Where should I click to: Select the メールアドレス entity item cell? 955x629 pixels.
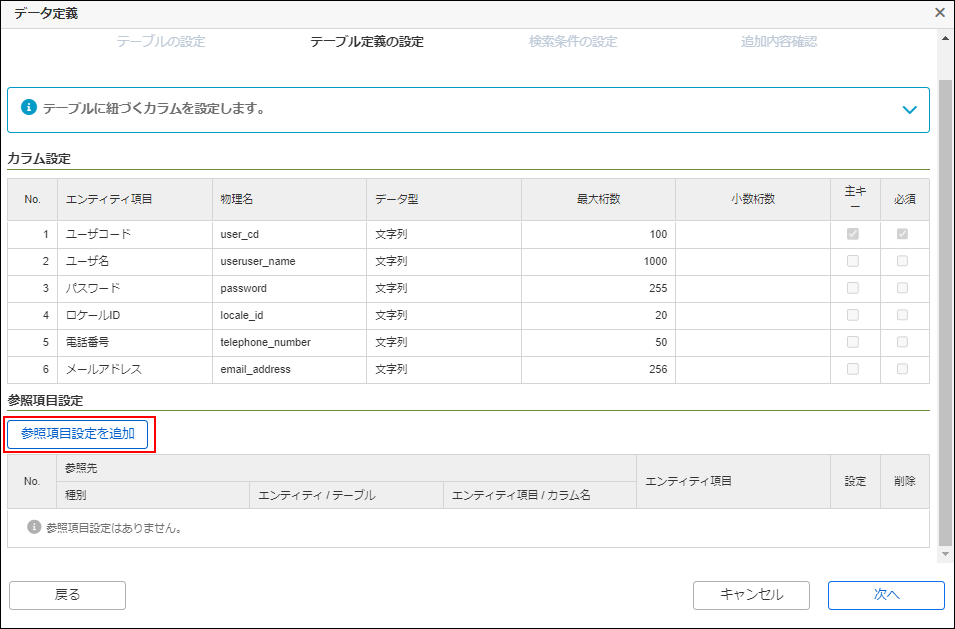(x=135, y=369)
